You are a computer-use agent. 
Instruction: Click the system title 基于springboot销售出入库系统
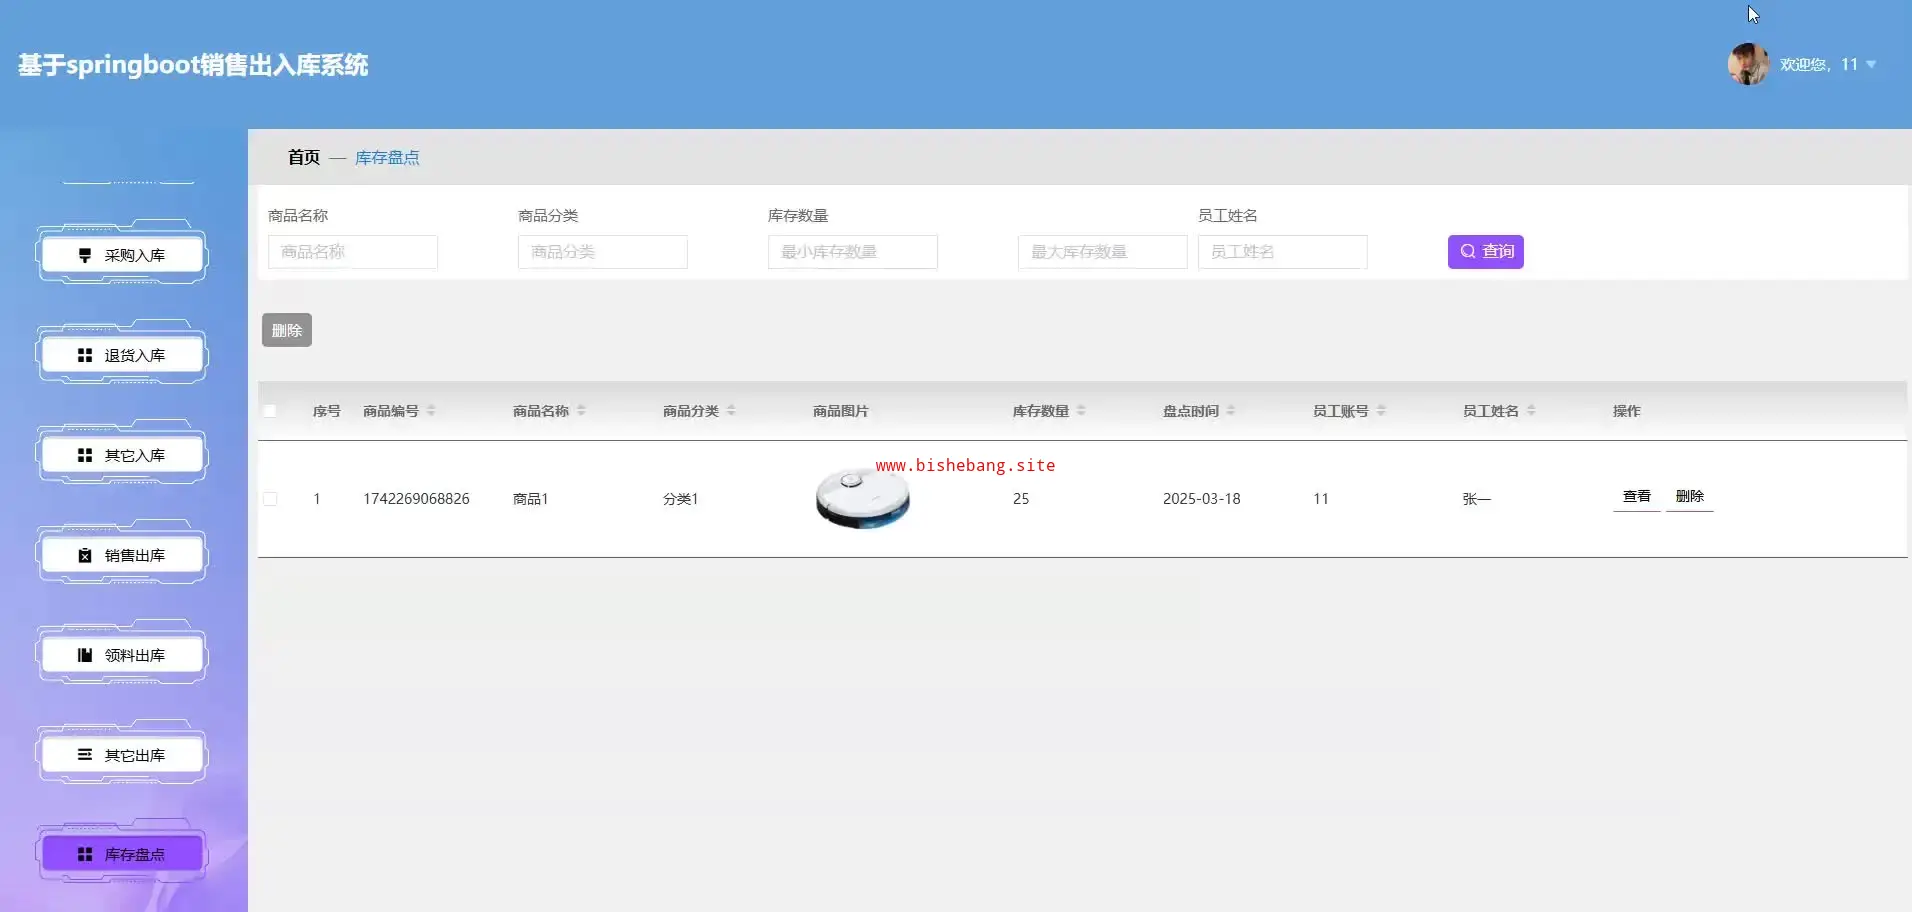193,65
